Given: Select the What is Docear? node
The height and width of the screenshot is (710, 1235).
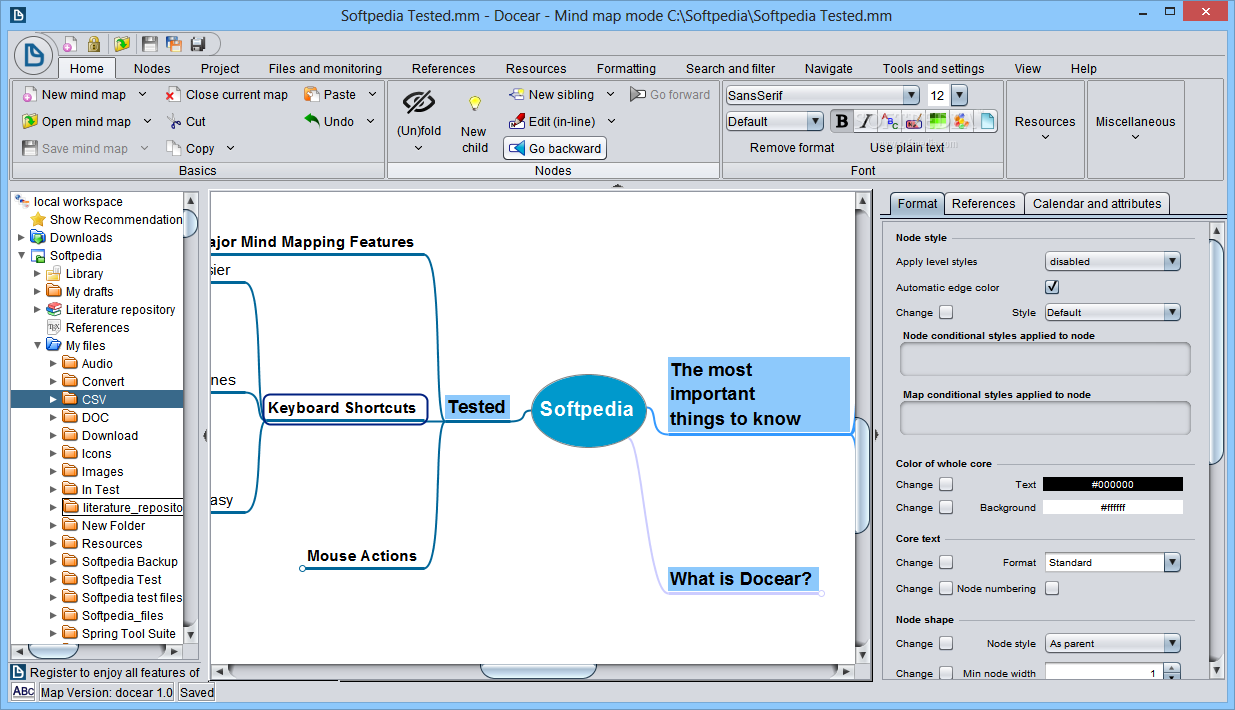Looking at the screenshot, I should (x=741, y=579).
